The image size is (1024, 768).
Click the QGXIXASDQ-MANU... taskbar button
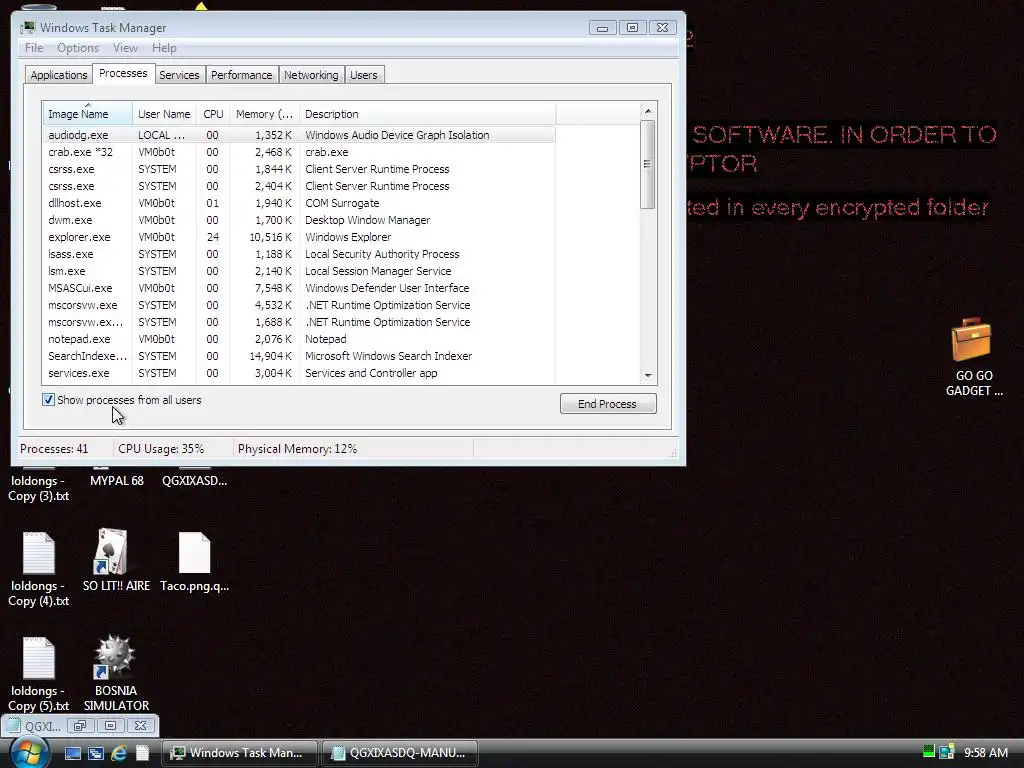coord(400,753)
